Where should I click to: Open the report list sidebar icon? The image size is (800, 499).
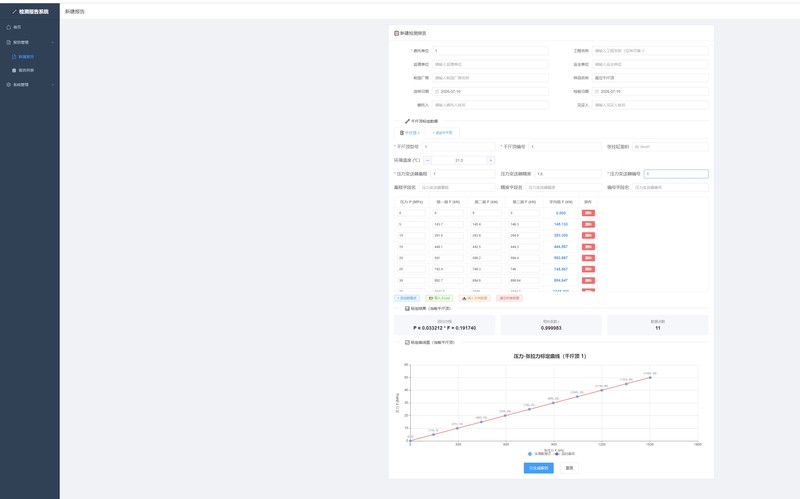pyautogui.click(x=14, y=70)
